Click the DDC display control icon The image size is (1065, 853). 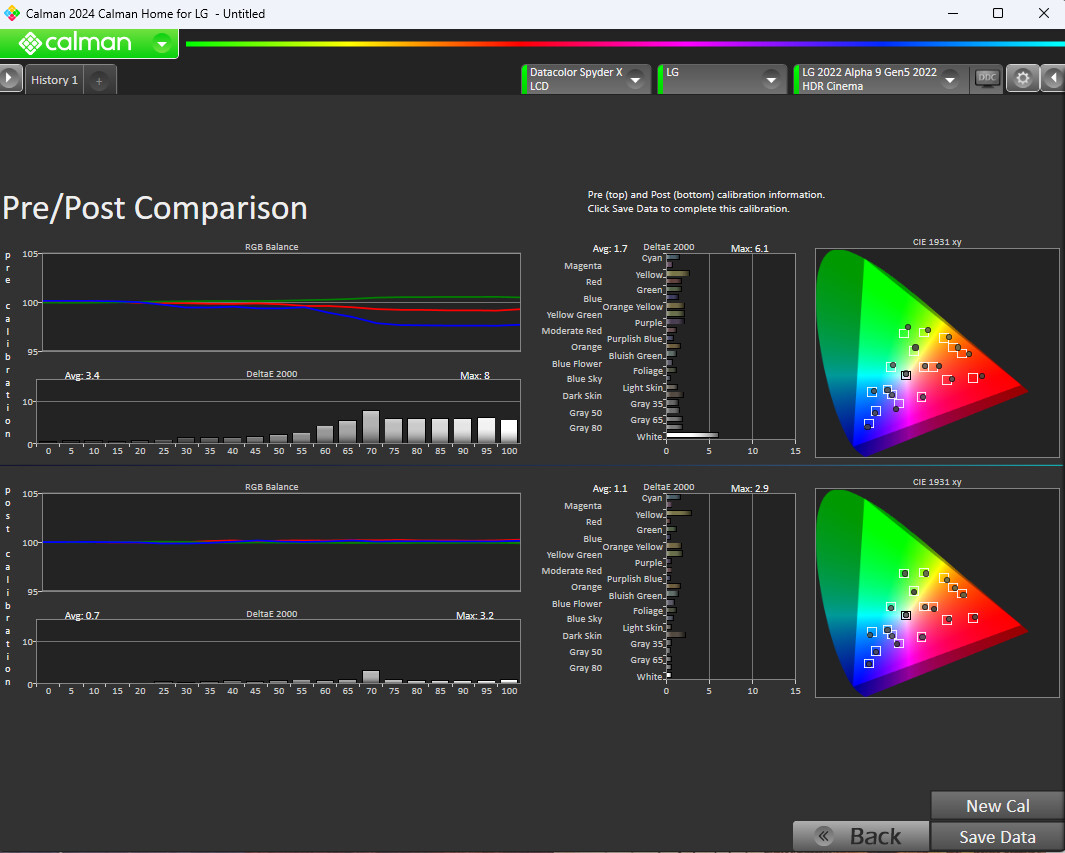[987, 79]
